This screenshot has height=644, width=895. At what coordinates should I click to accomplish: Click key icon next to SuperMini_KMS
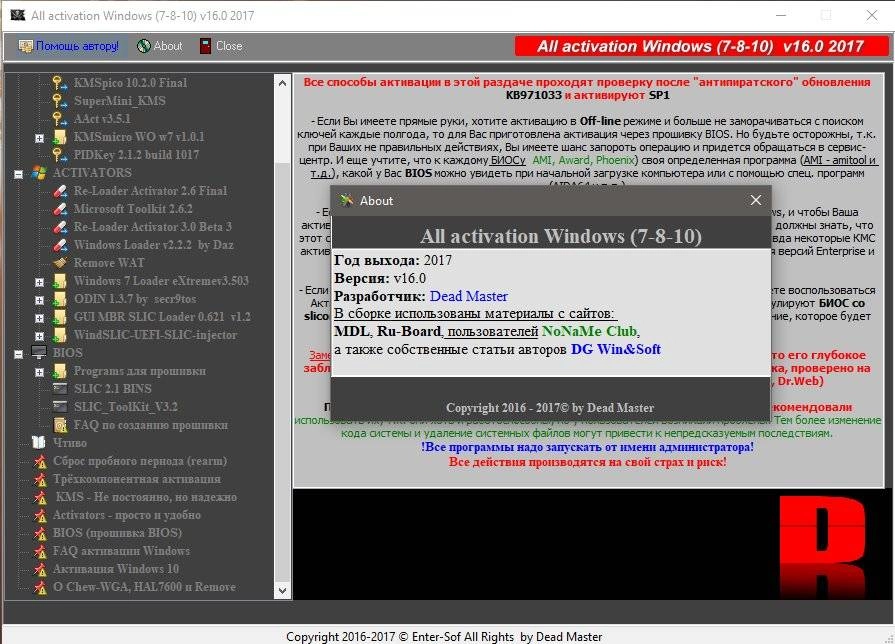click(59, 101)
